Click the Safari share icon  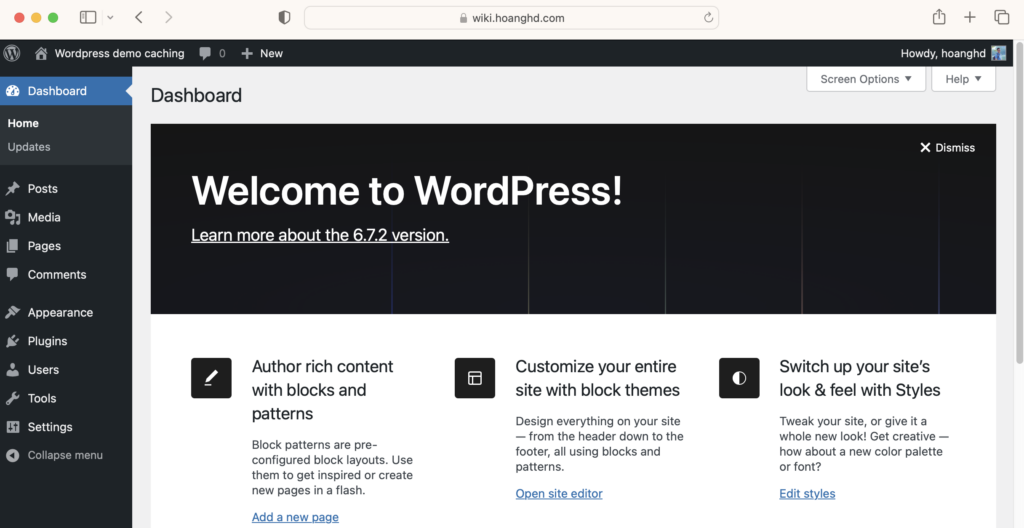tap(938, 17)
